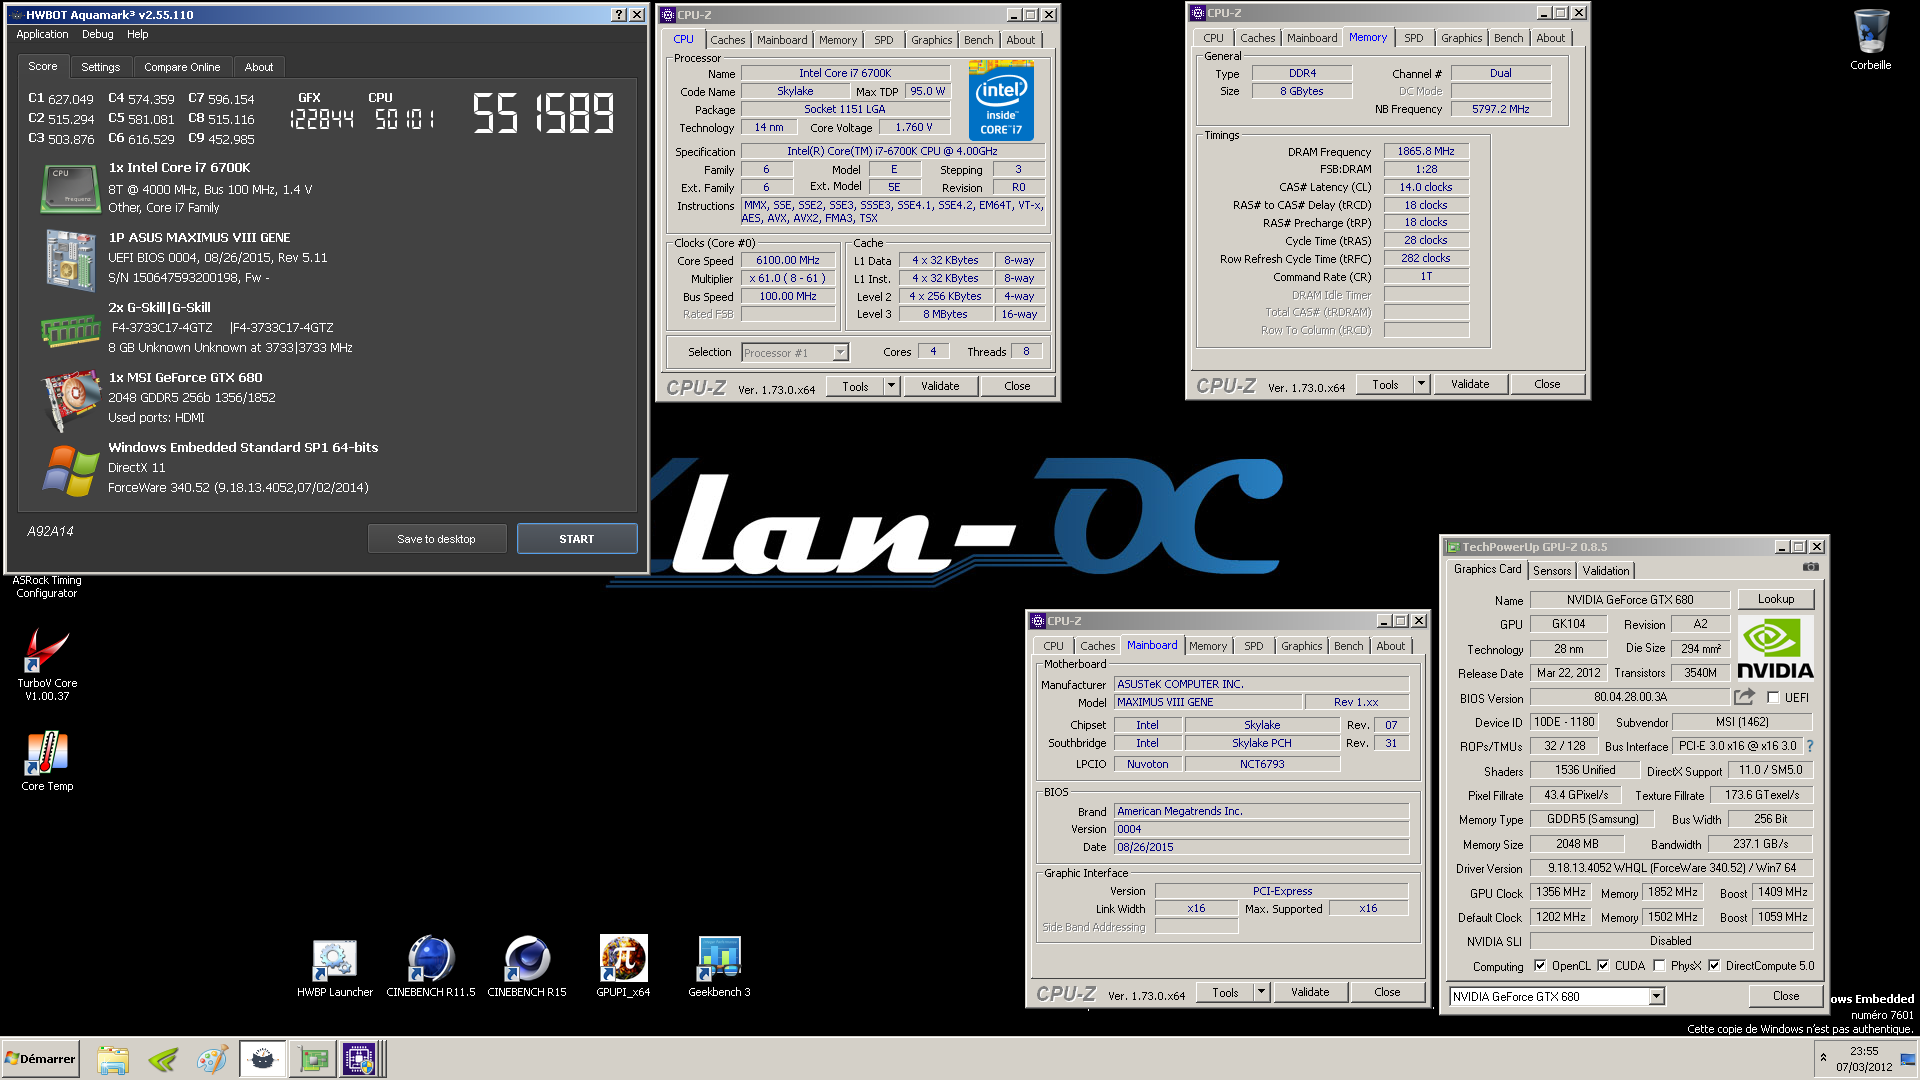1920x1080 pixels.
Task: Open the Tools dropdown arrow in Mainboard tab window
Action: 1261,992
